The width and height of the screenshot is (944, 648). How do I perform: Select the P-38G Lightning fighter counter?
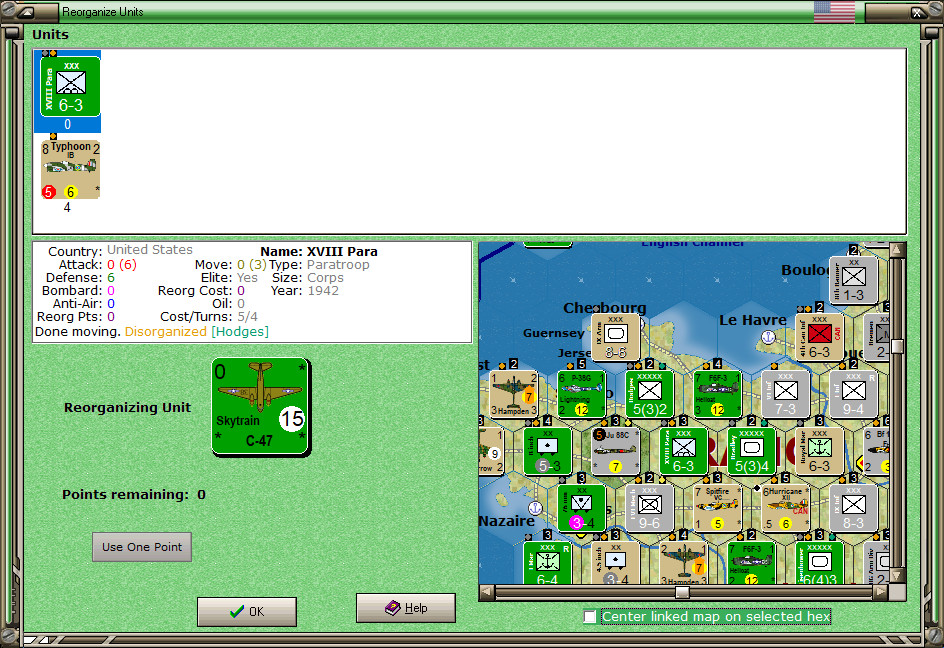[581, 394]
